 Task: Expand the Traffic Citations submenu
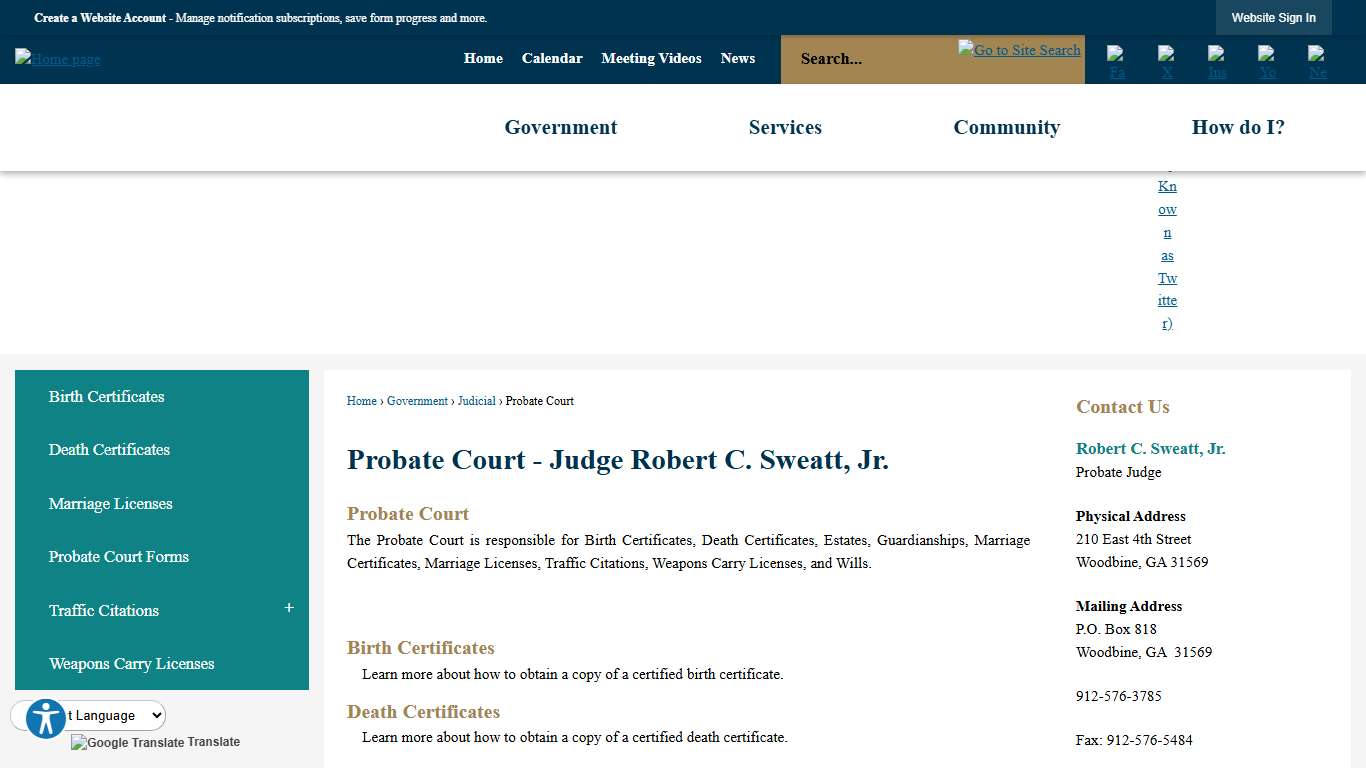(x=288, y=607)
